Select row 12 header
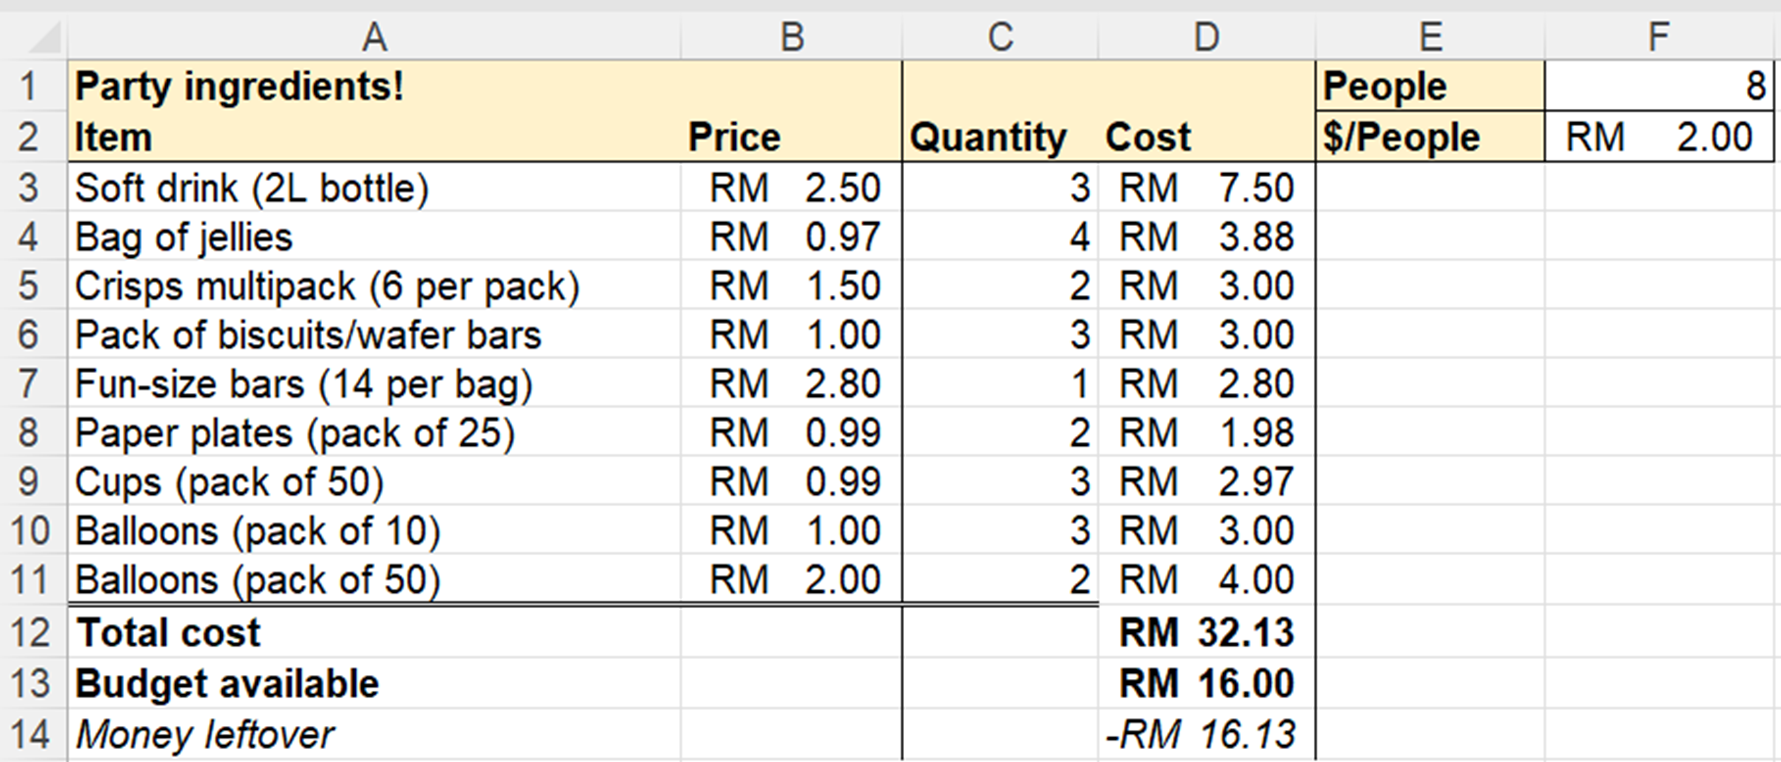 click(x=33, y=633)
